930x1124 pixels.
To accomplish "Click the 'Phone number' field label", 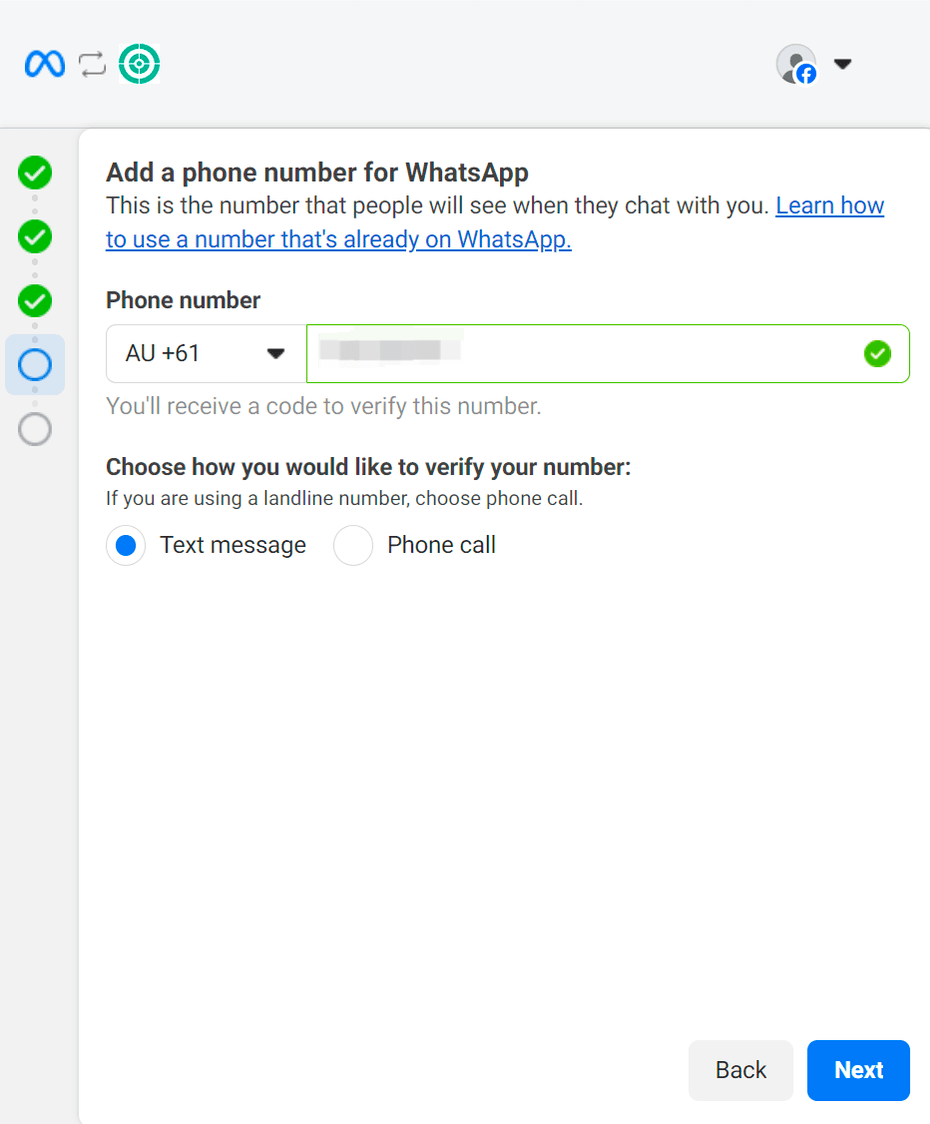I will 183,300.
